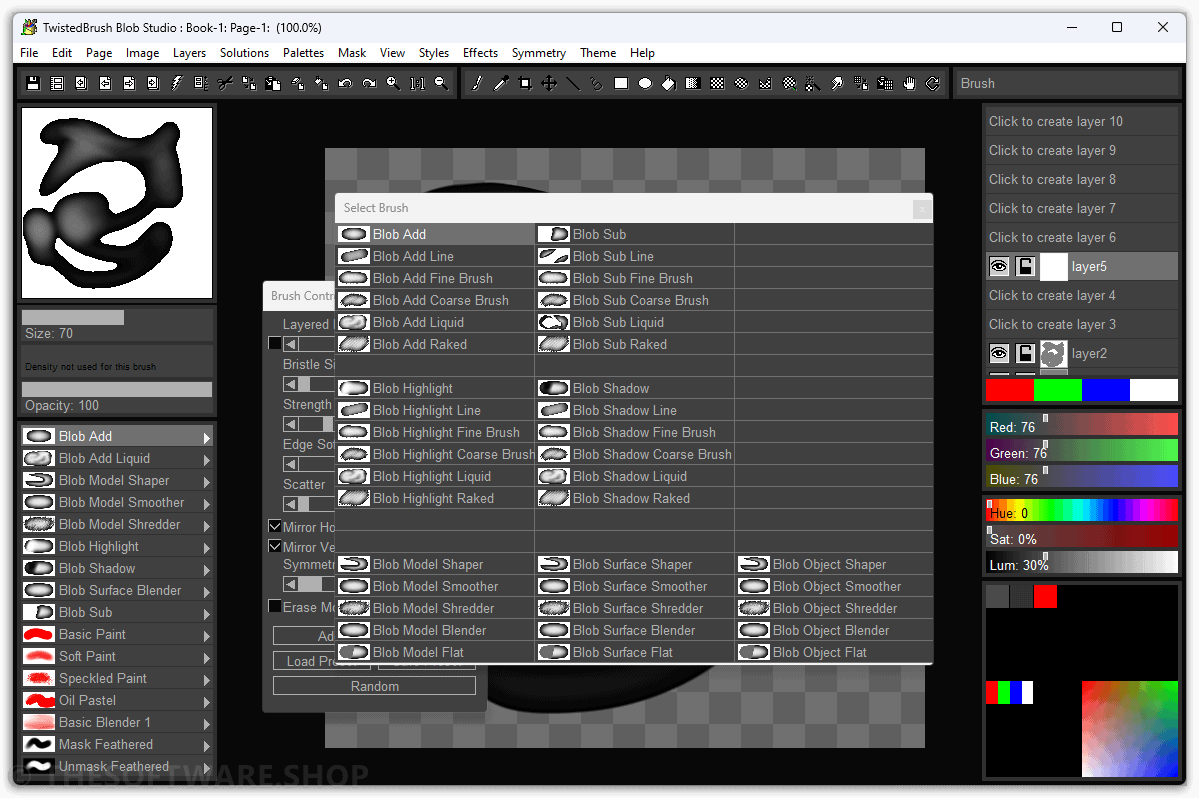
Task: Click the zoom in magnifier icon
Action: tap(393, 83)
